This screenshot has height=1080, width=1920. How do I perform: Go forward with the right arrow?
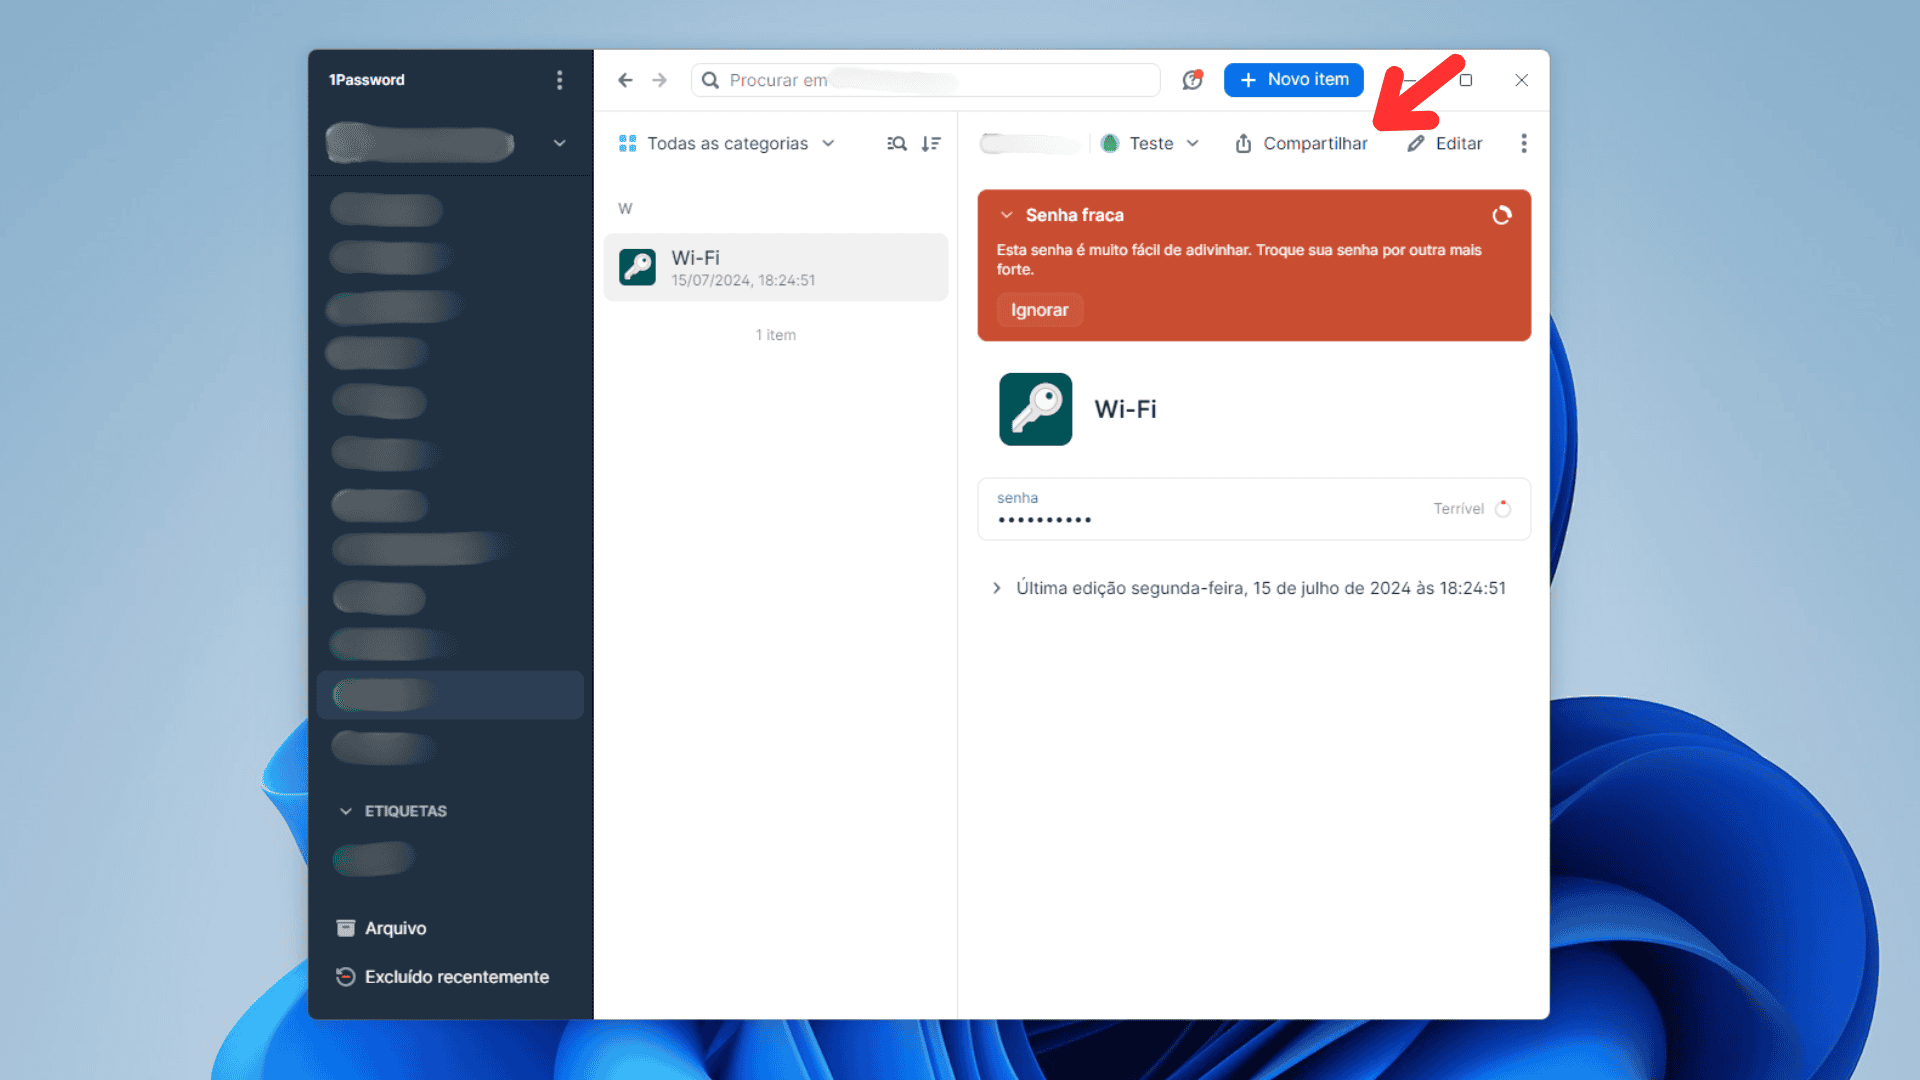pyautogui.click(x=659, y=80)
